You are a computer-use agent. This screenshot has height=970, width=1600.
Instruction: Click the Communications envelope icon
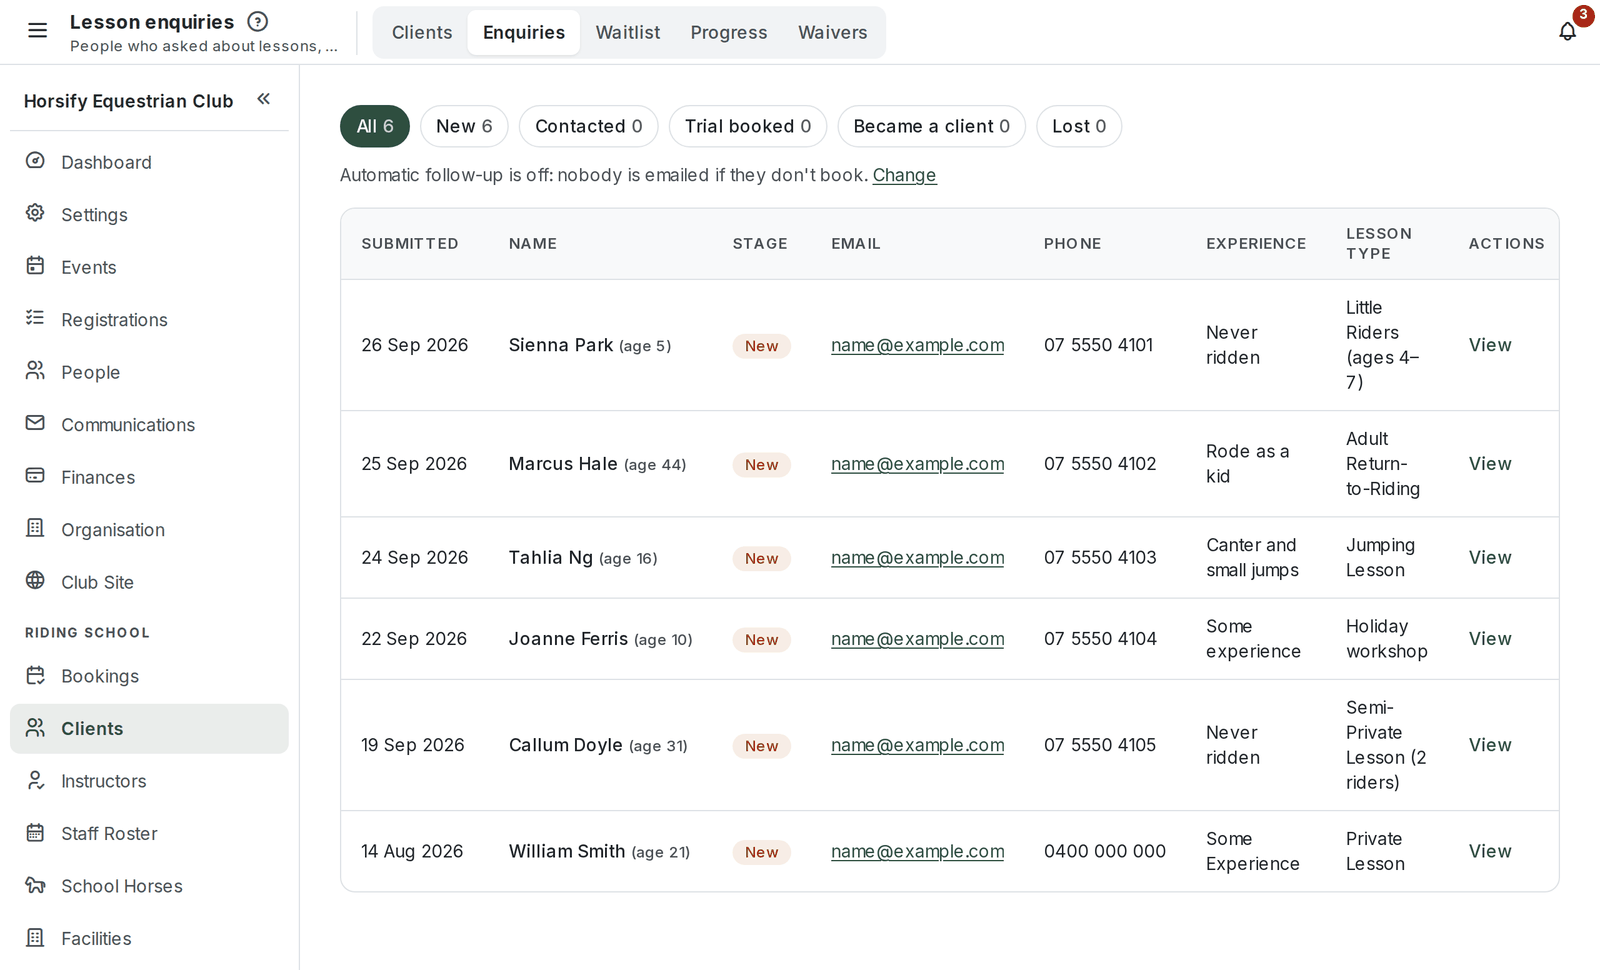pos(35,423)
